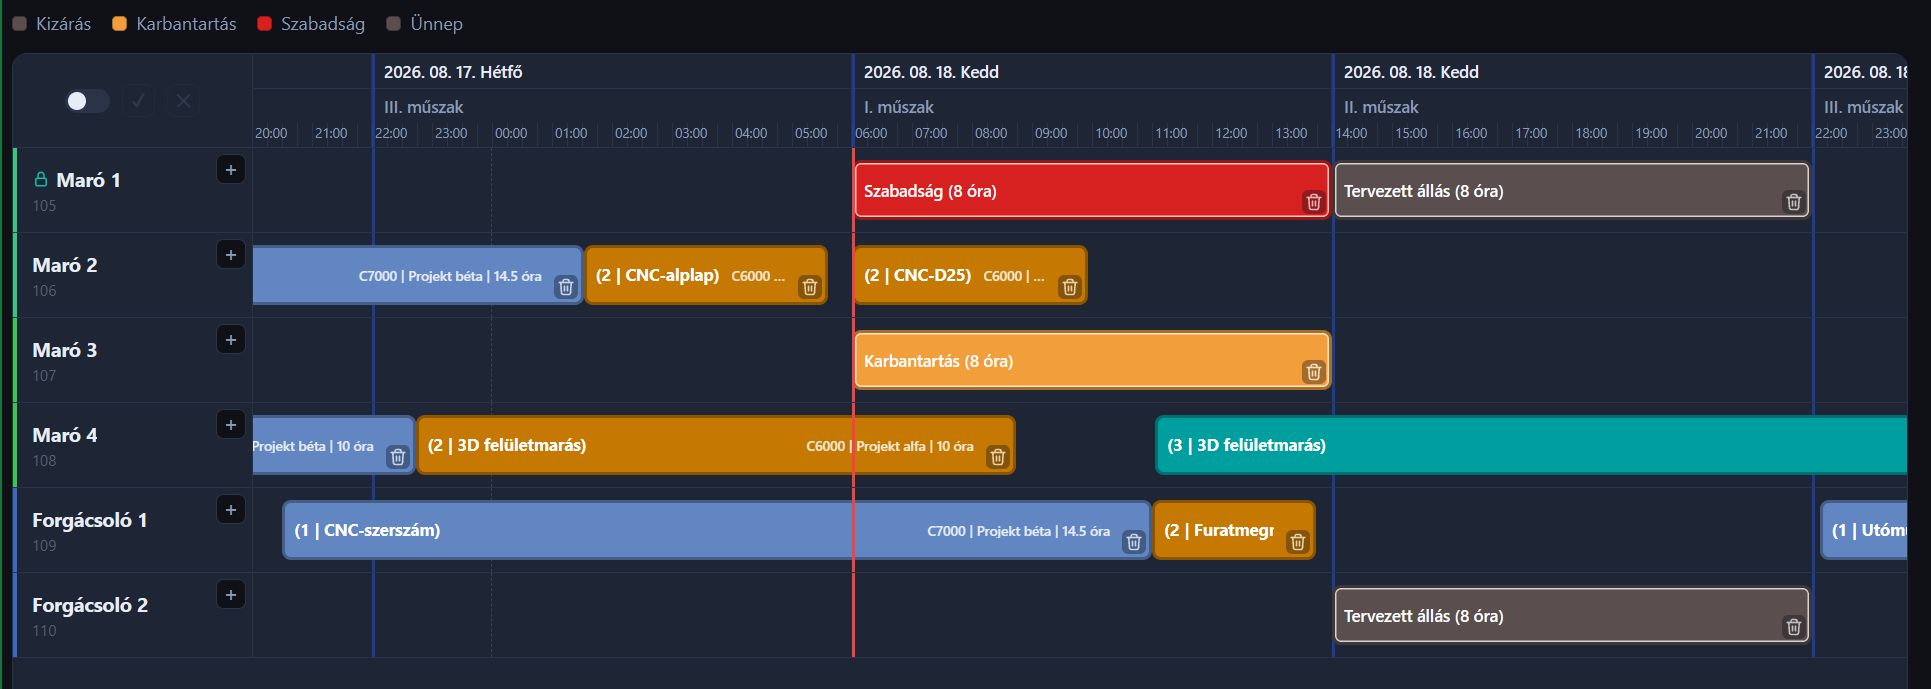The height and width of the screenshot is (689, 1931).
Task: Add item to Forgácsoló 1 row
Action: (231, 510)
